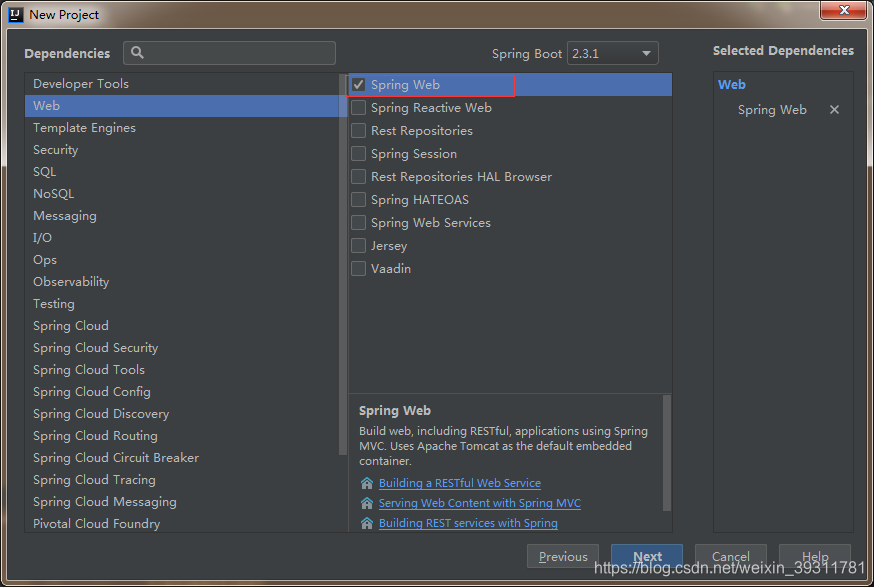This screenshot has height=587, width=874.
Task: Enable the Rest Repositories dependency
Action: pyautogui.click(x=358, y=130)
